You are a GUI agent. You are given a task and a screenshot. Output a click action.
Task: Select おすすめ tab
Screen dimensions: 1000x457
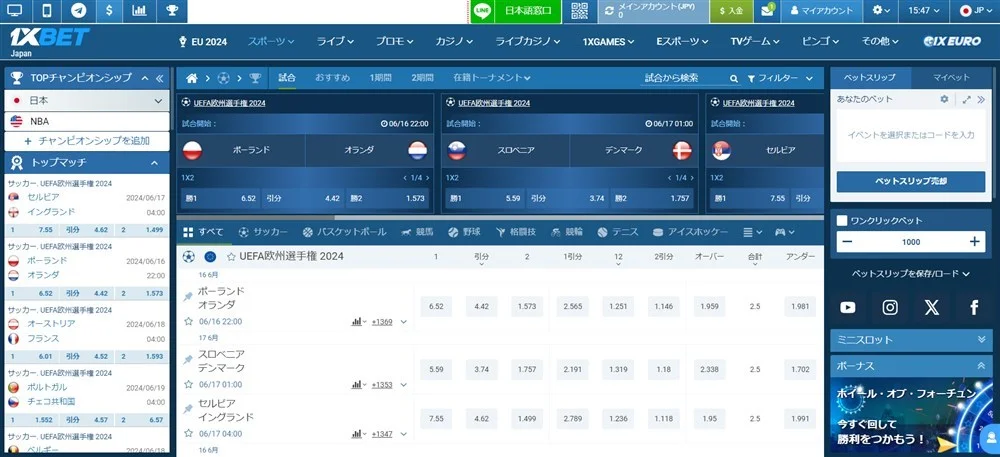tap(332, 78)
